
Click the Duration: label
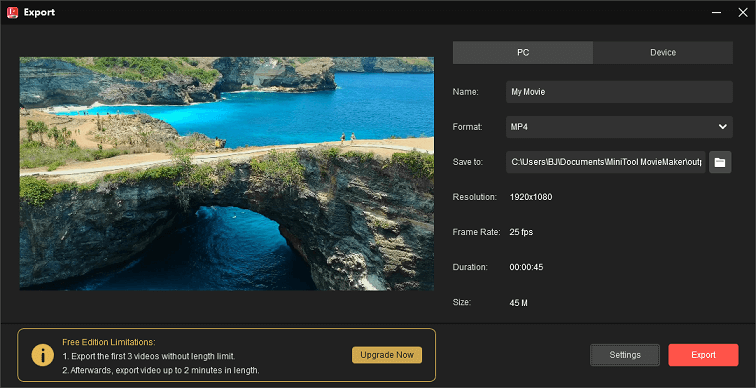470,267
